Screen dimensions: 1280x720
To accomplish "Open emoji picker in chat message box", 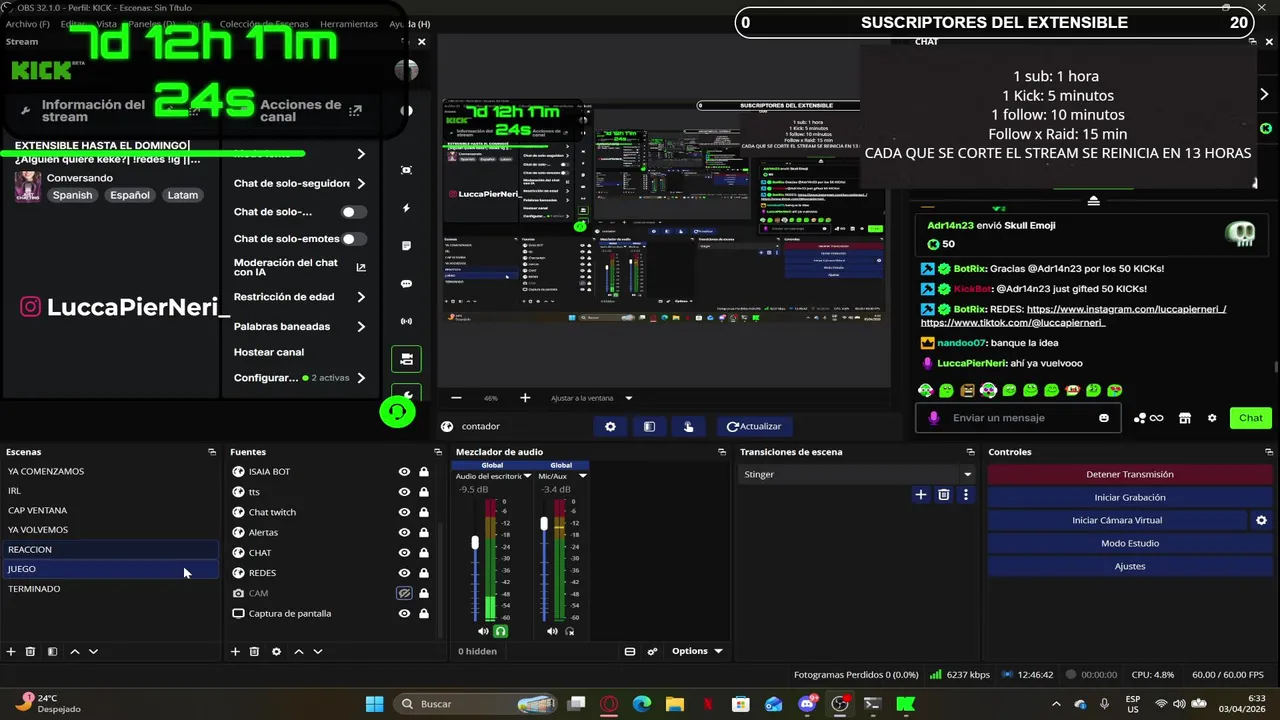I will (1104, 418).
